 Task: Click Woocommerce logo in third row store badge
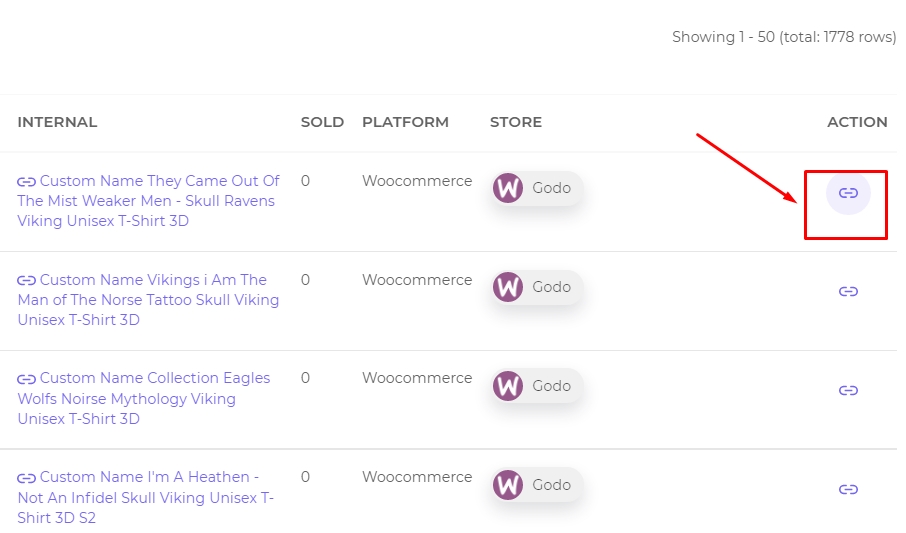(508, 386)
